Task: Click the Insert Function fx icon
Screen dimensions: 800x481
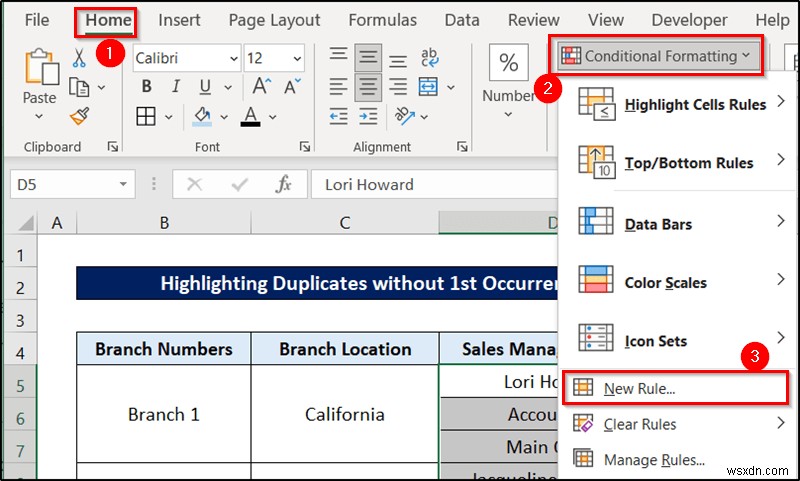Action: 283,184
